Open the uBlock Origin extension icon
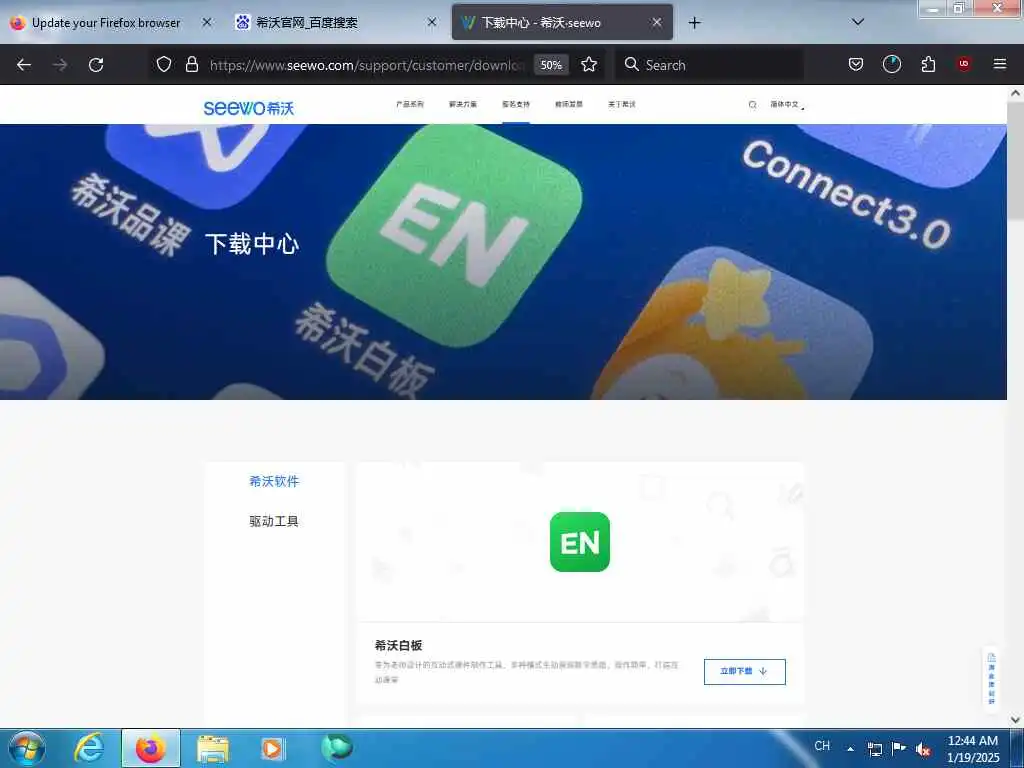The height and width of the screenshot is (768, 1024). [x=963, y=64]
